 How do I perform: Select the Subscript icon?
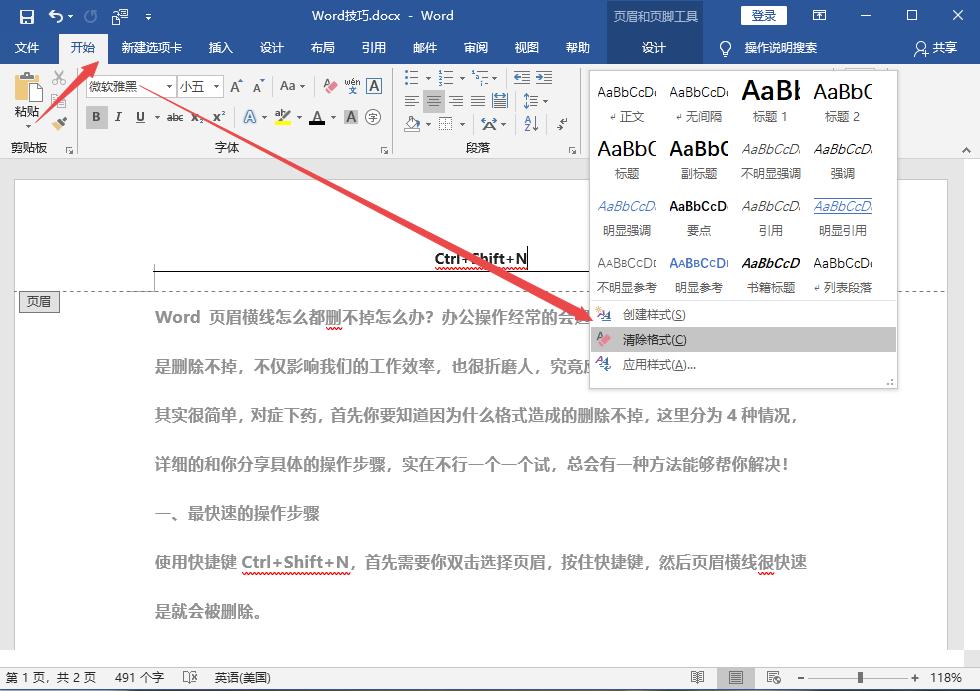pyautogui.click(x=197, y=117)
